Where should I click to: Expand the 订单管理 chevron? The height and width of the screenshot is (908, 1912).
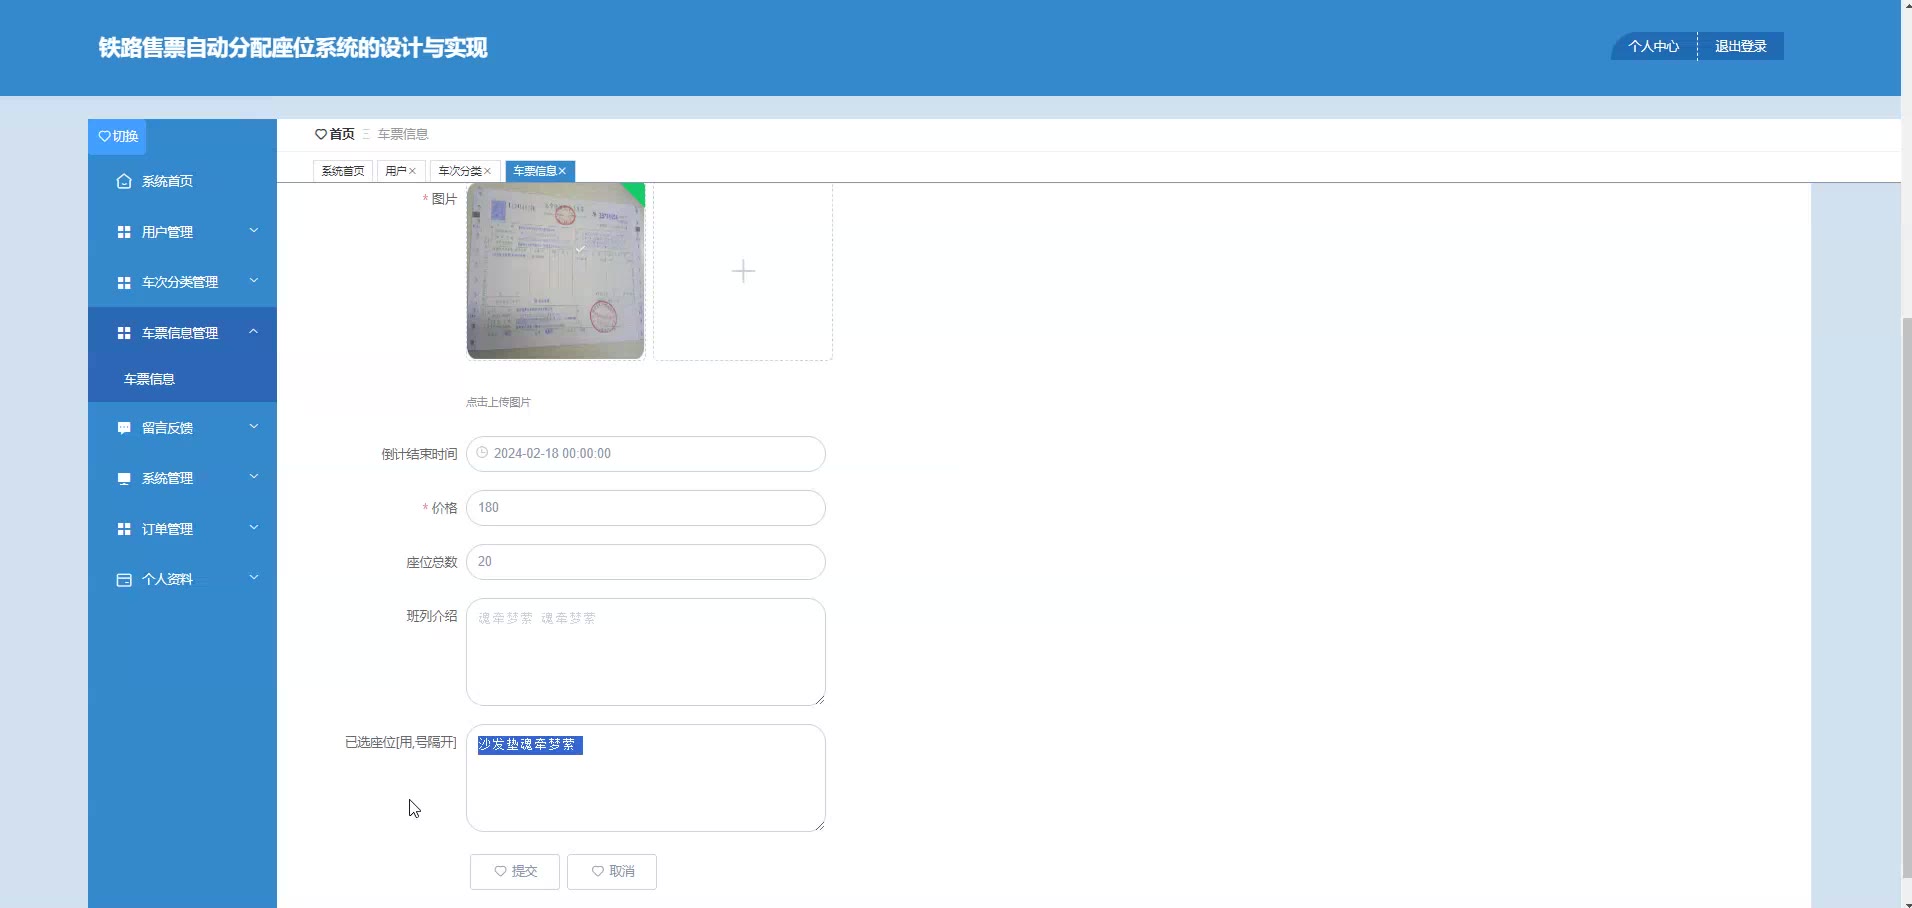pyautogui.click(x=254, y=528)
